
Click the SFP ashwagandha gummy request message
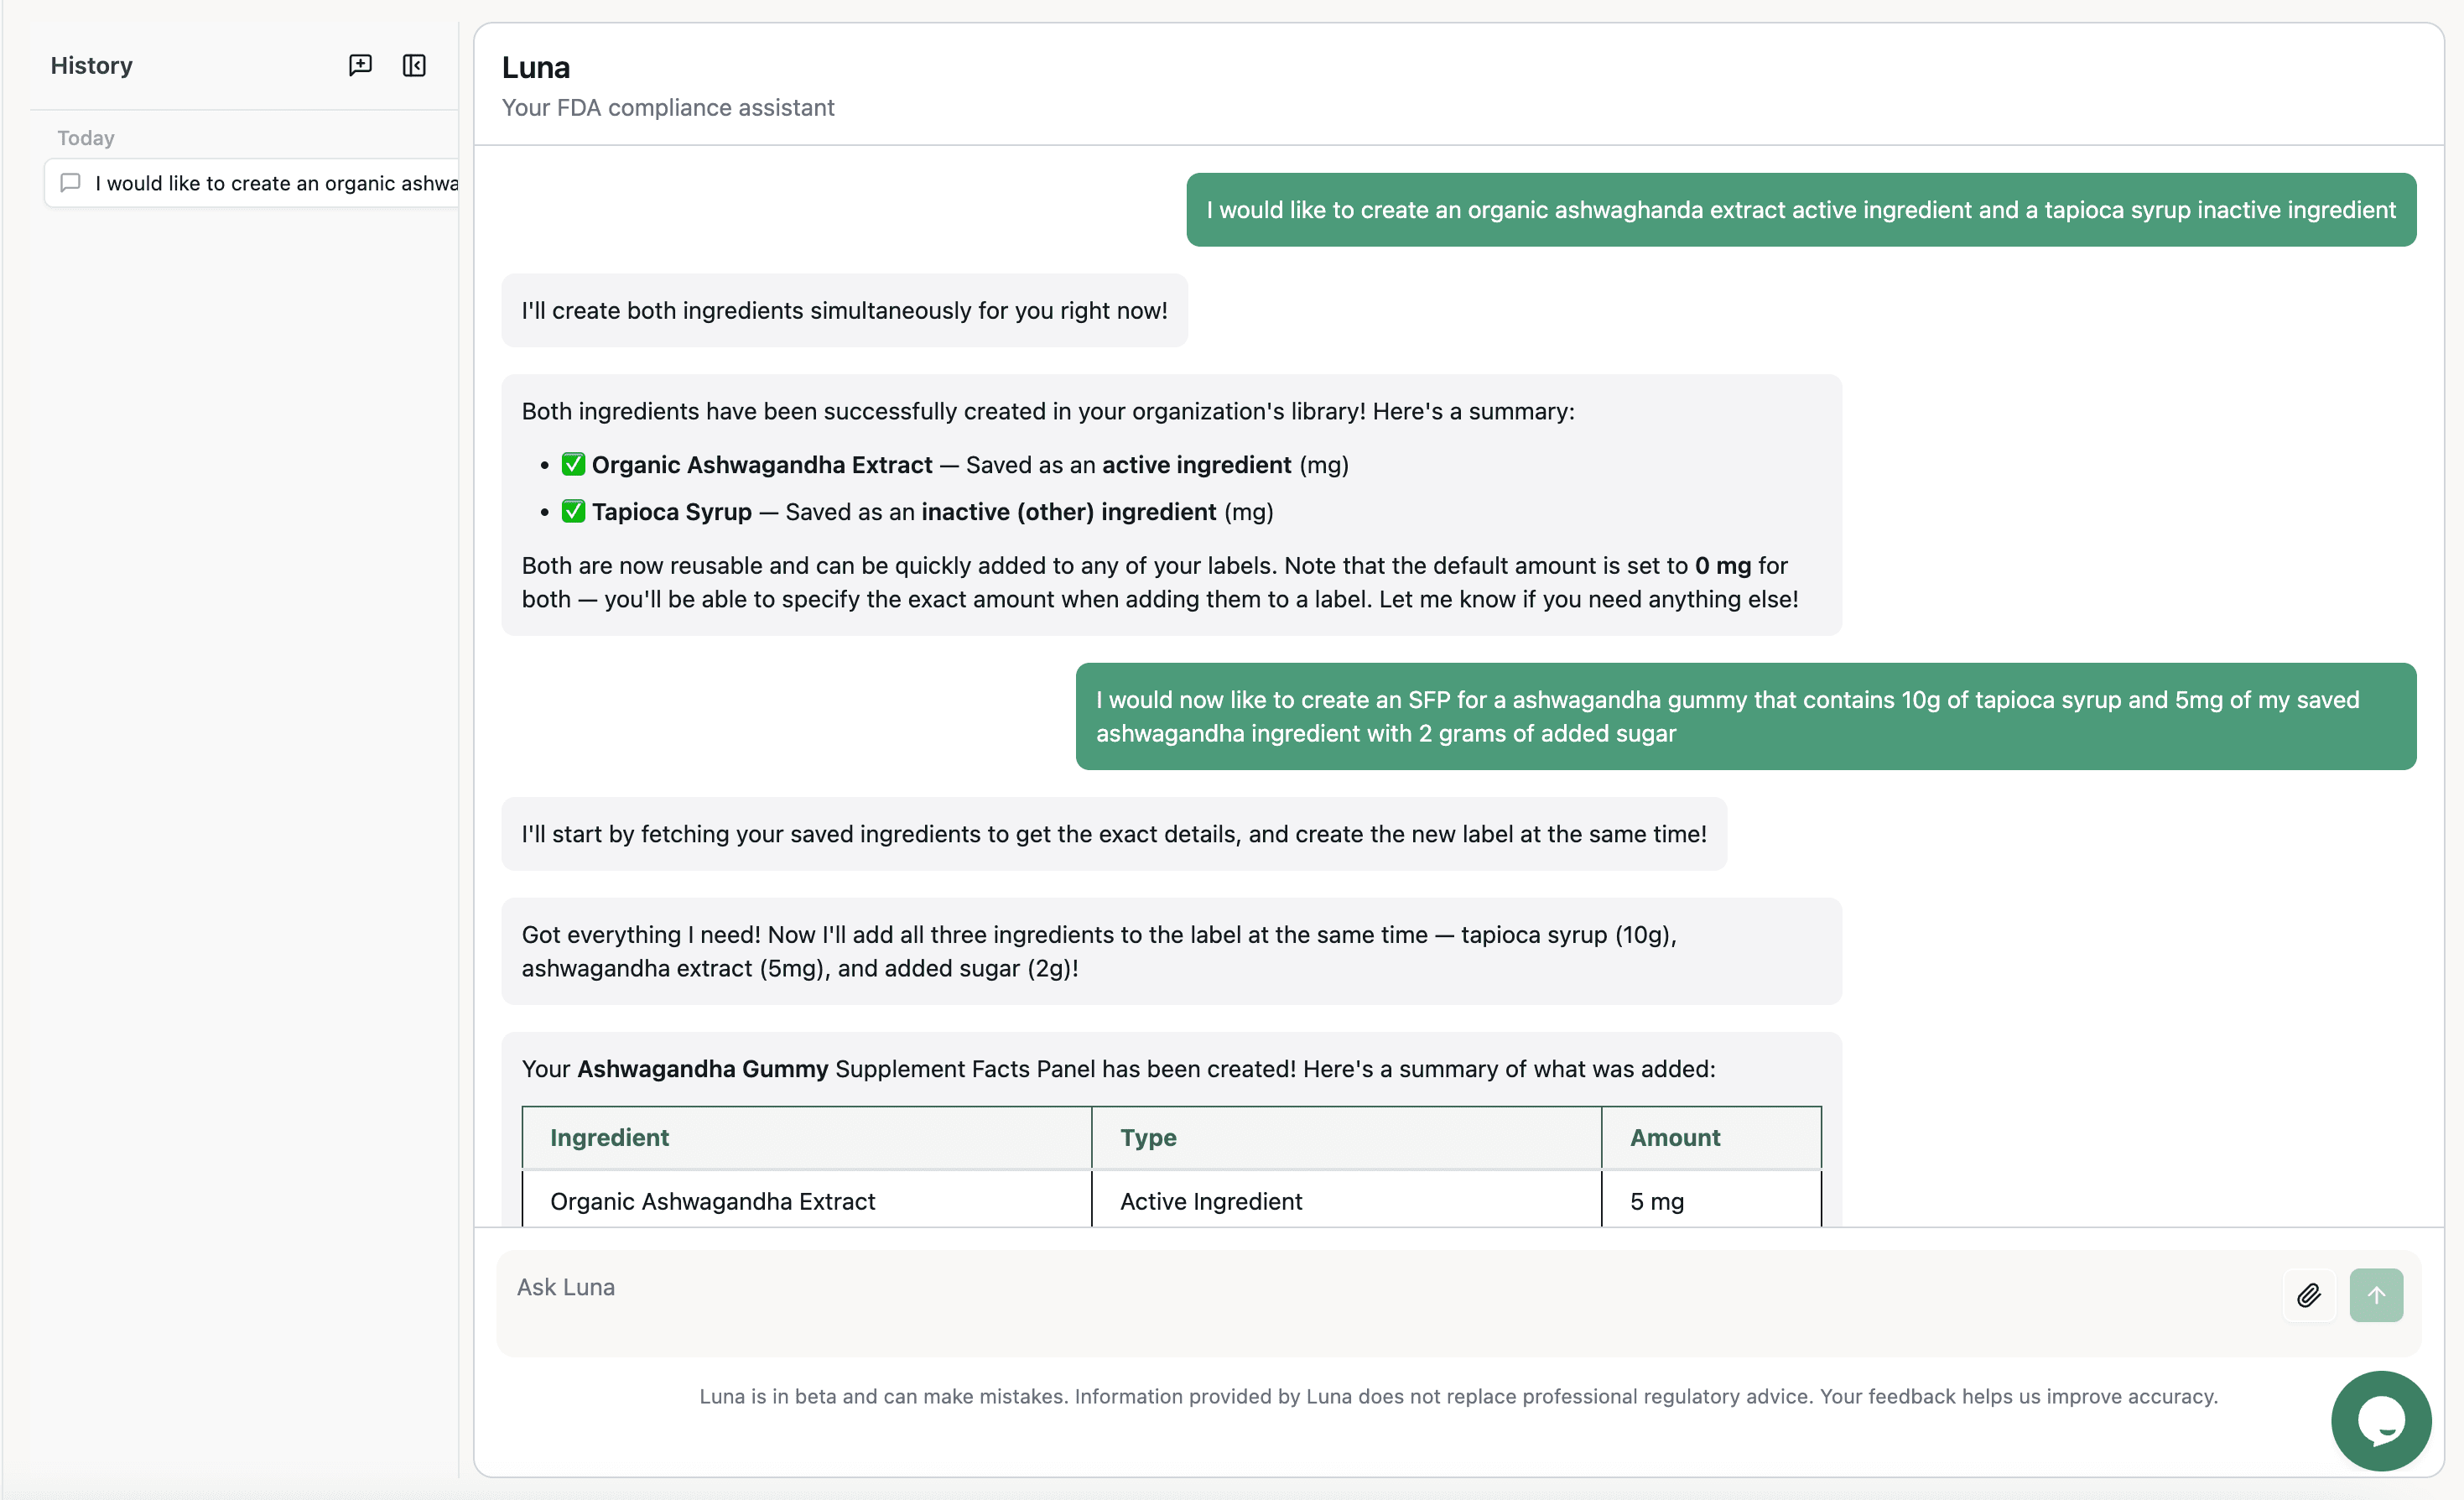point(1745,716)
